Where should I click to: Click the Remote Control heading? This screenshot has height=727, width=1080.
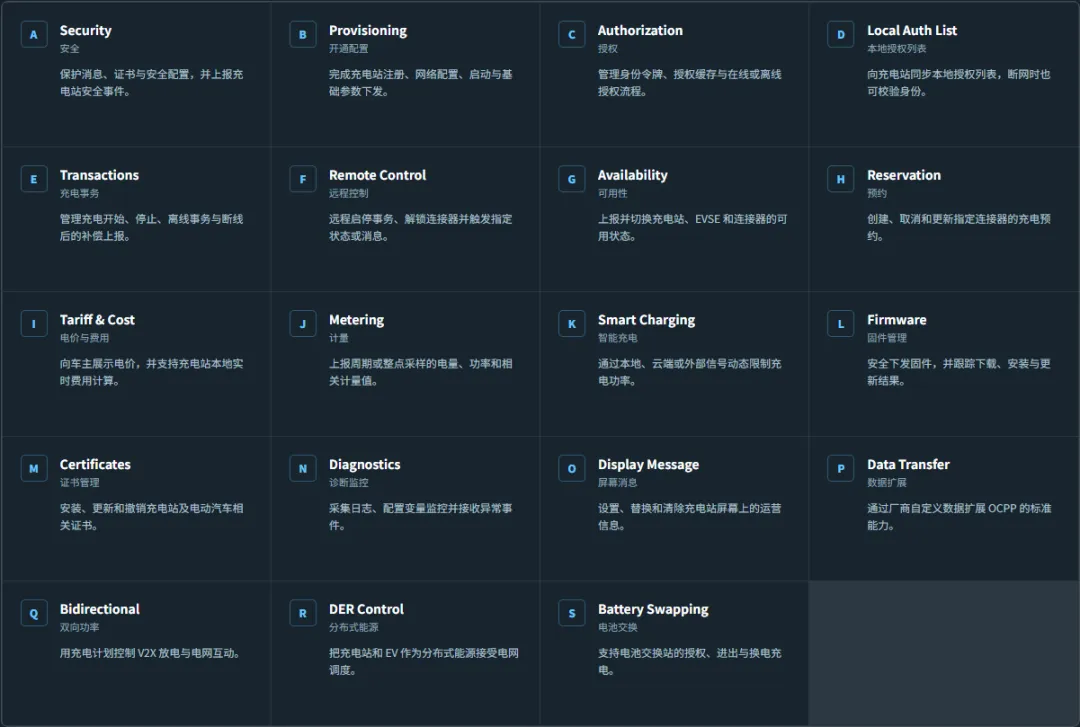coord(377,175)
